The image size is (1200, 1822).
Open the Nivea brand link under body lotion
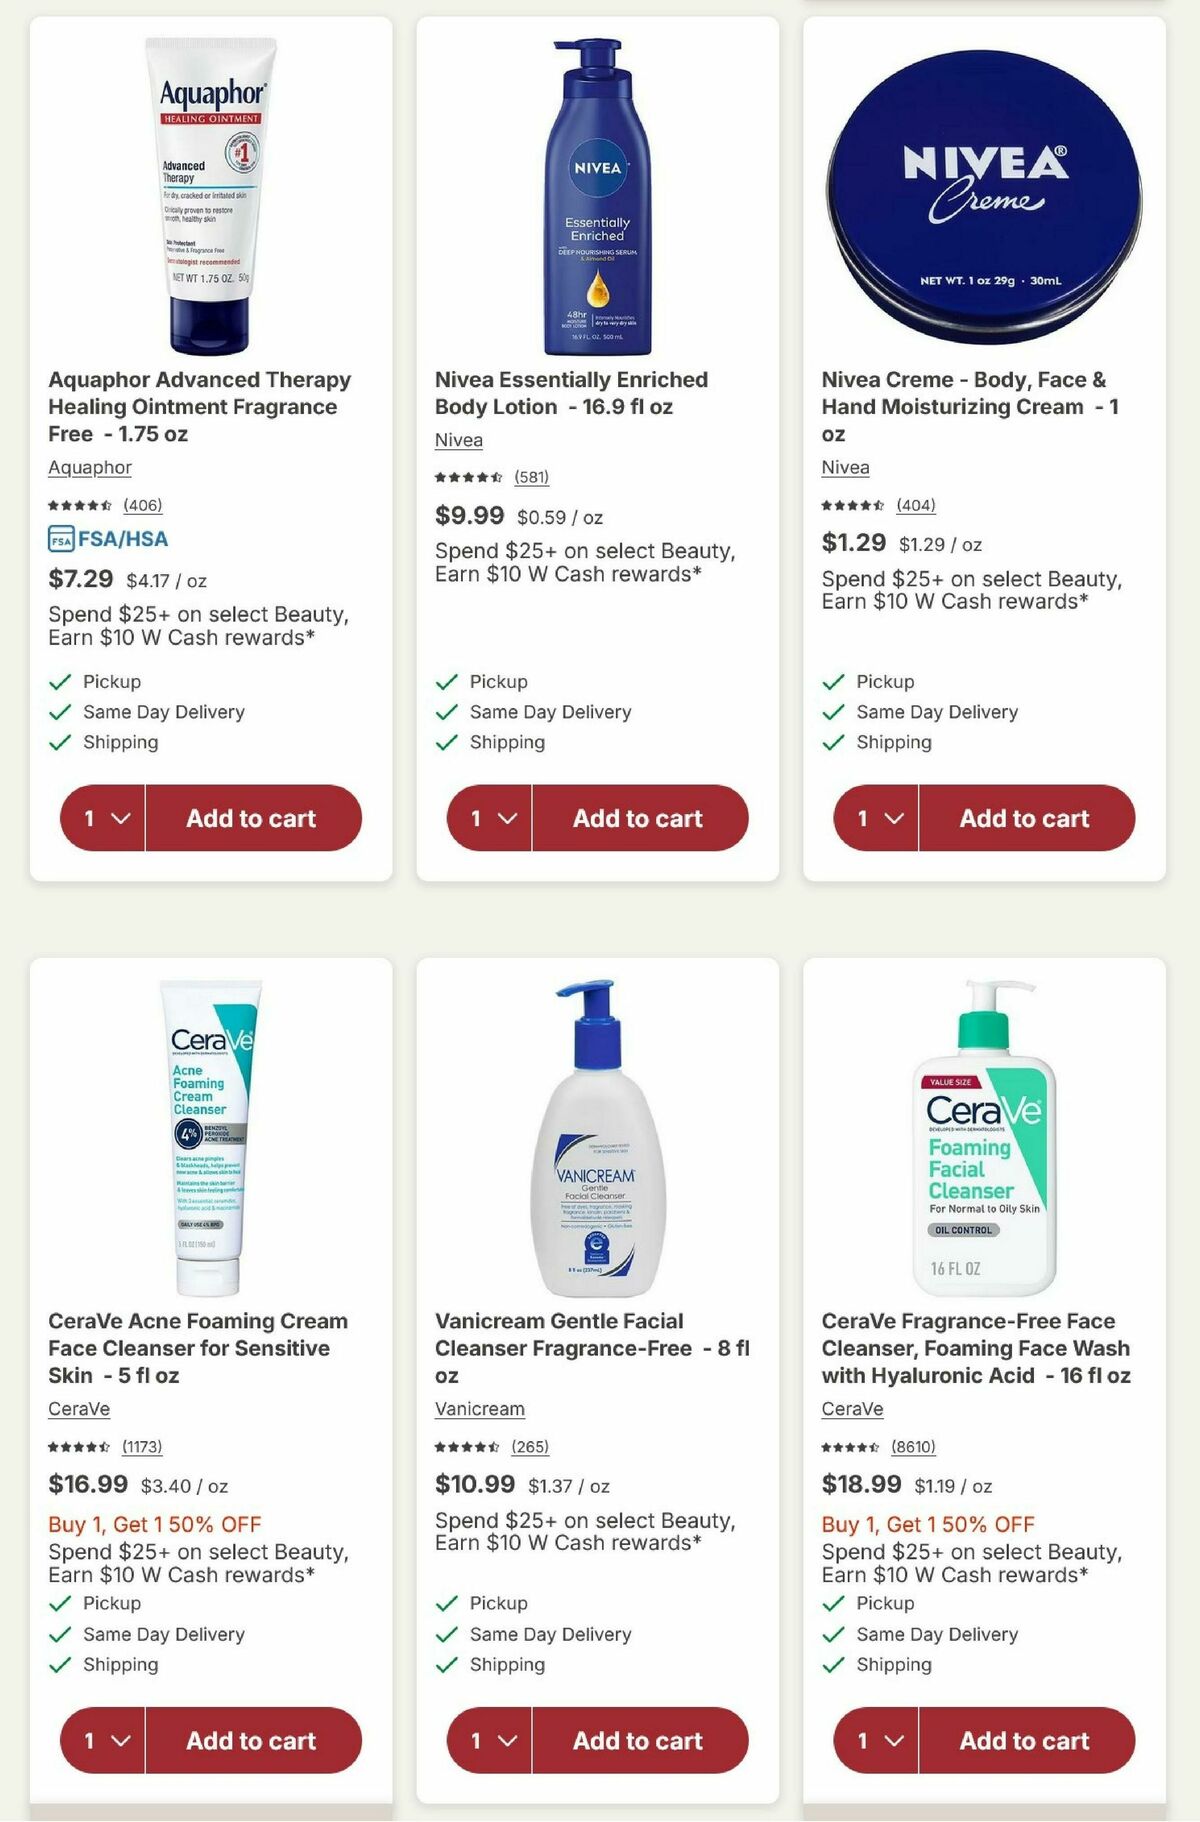pos(458,440)
